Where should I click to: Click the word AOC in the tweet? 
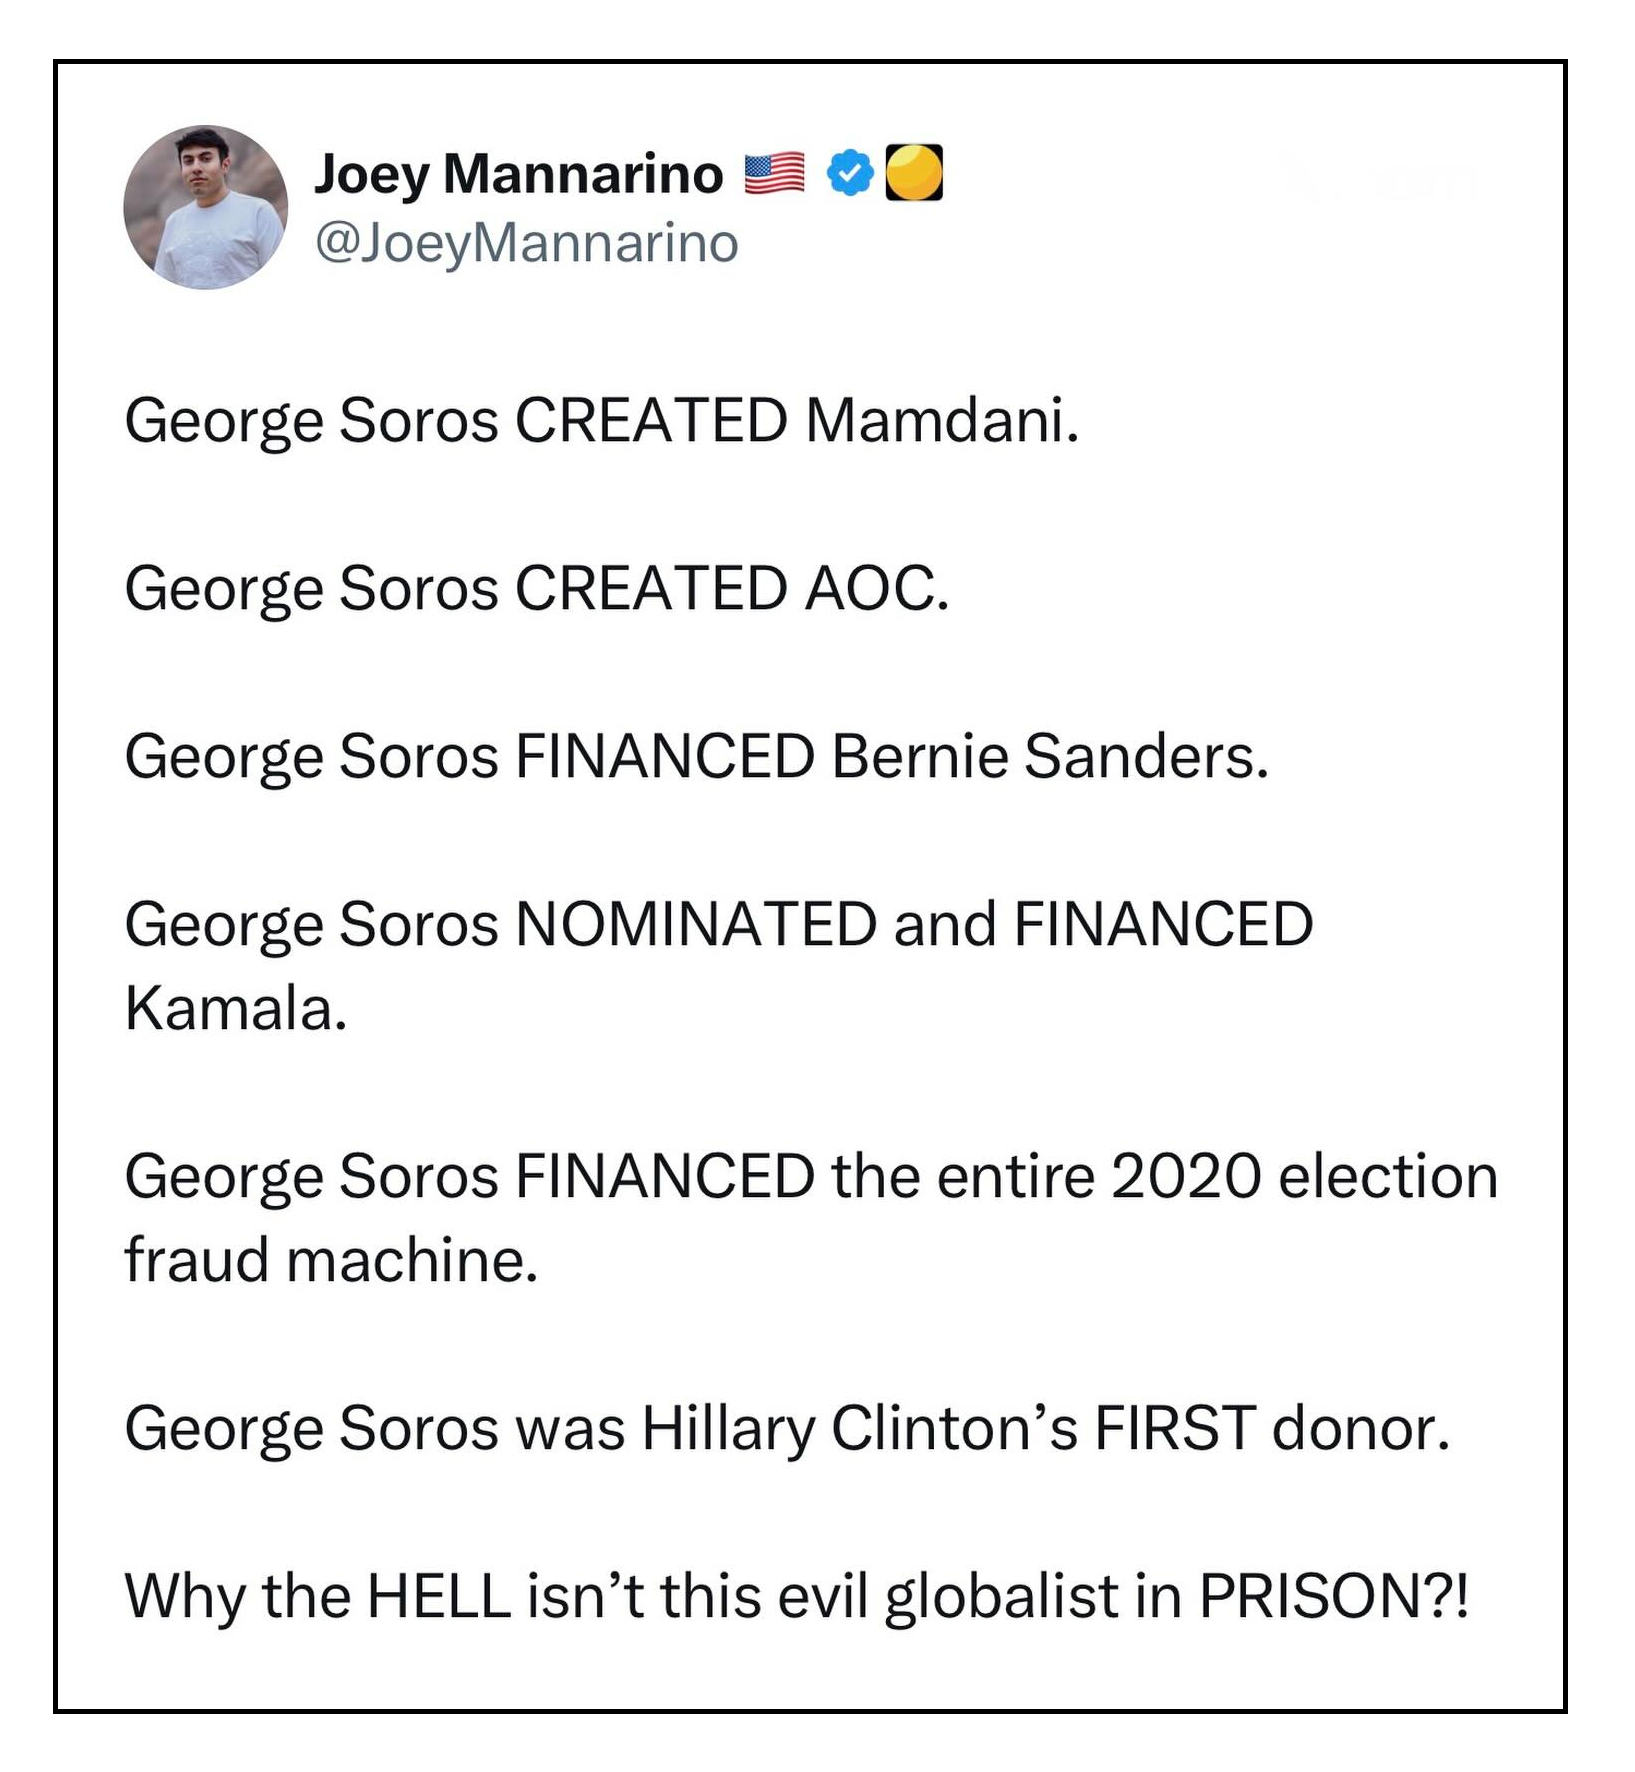(876, 588)
